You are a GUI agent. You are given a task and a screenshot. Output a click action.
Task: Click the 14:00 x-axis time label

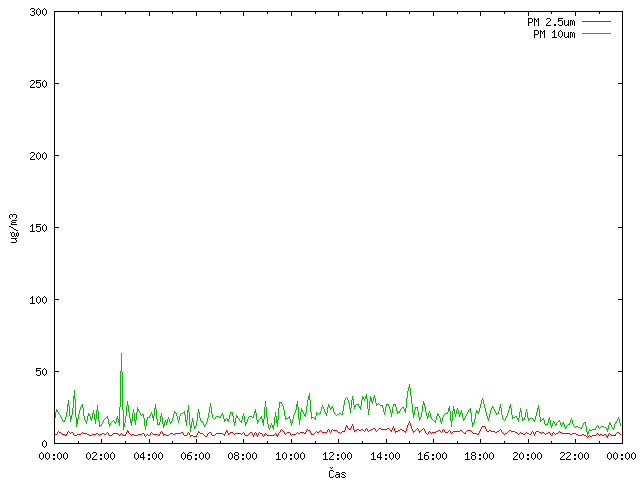385,456
